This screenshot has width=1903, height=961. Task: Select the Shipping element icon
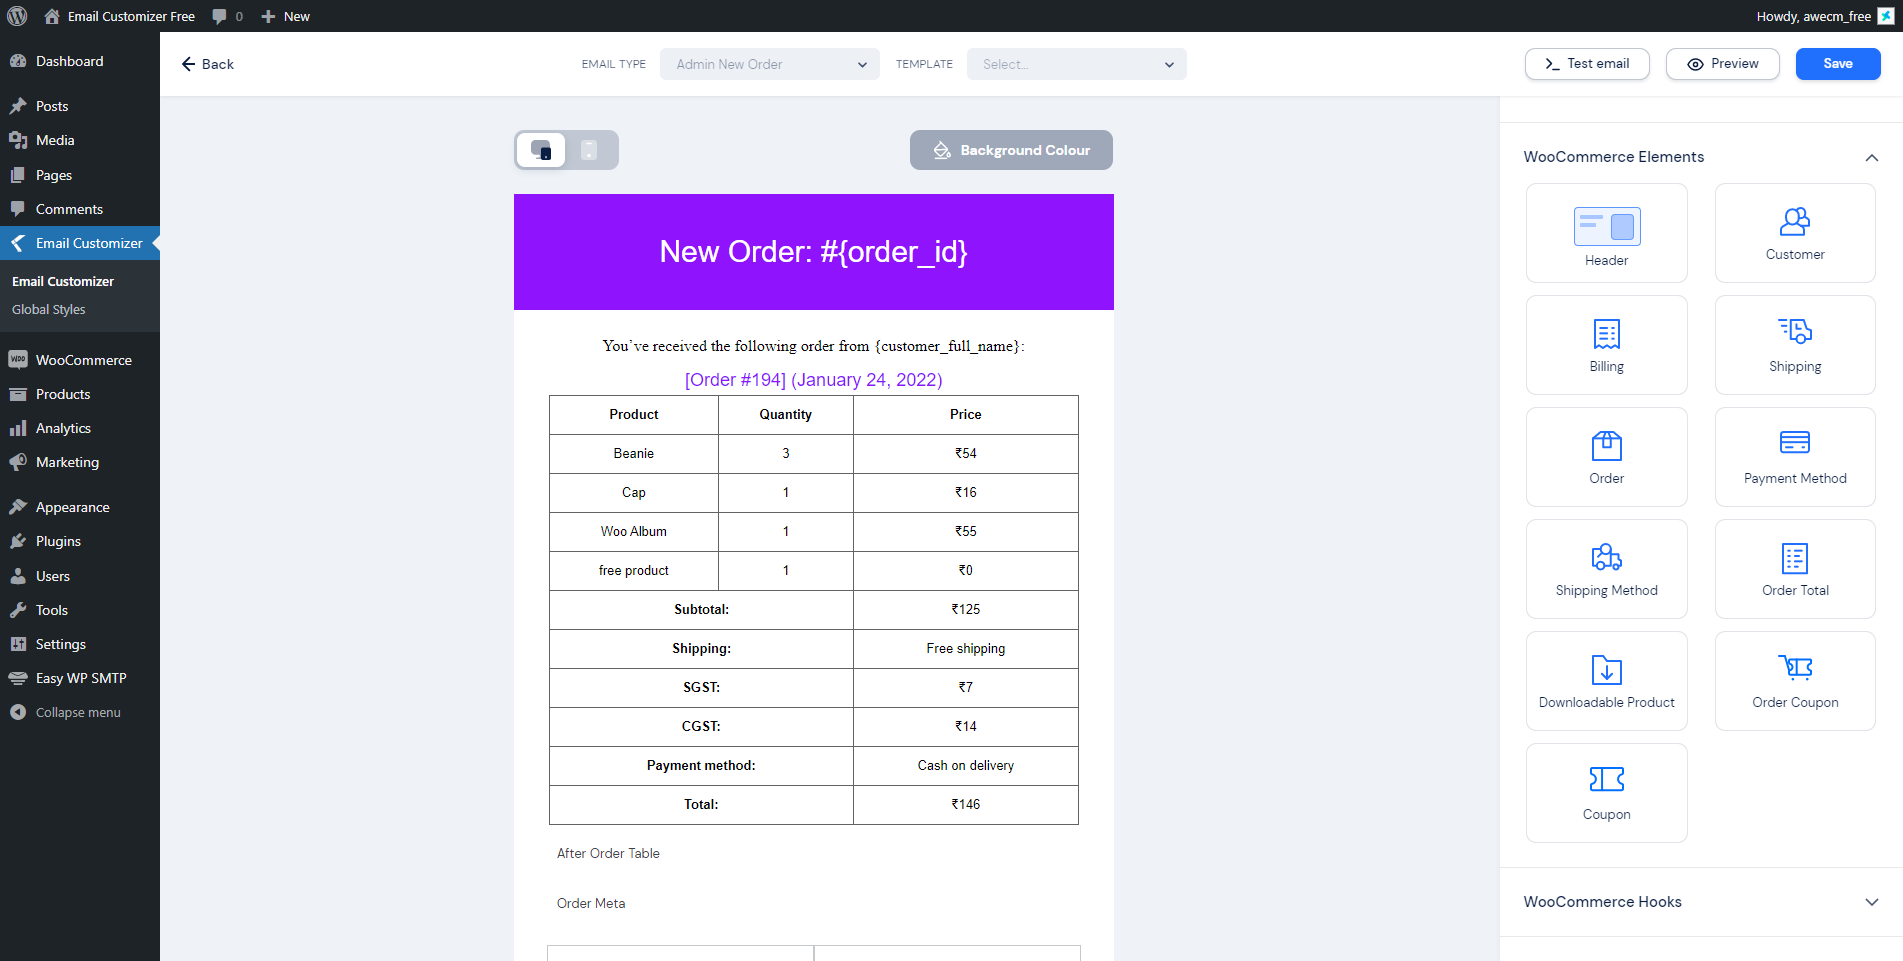point(1795,331)
